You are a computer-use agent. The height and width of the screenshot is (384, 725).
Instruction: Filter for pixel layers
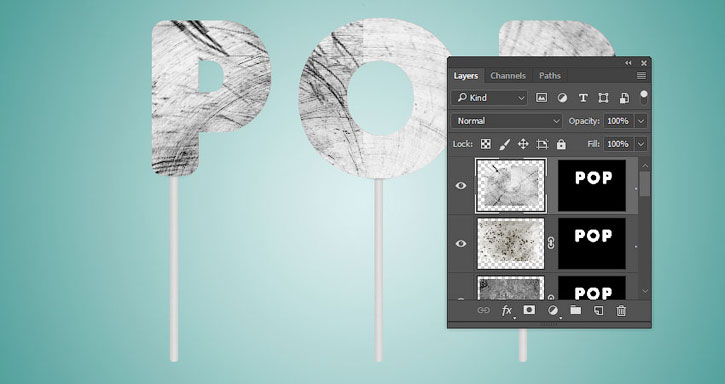pos(541,98)
